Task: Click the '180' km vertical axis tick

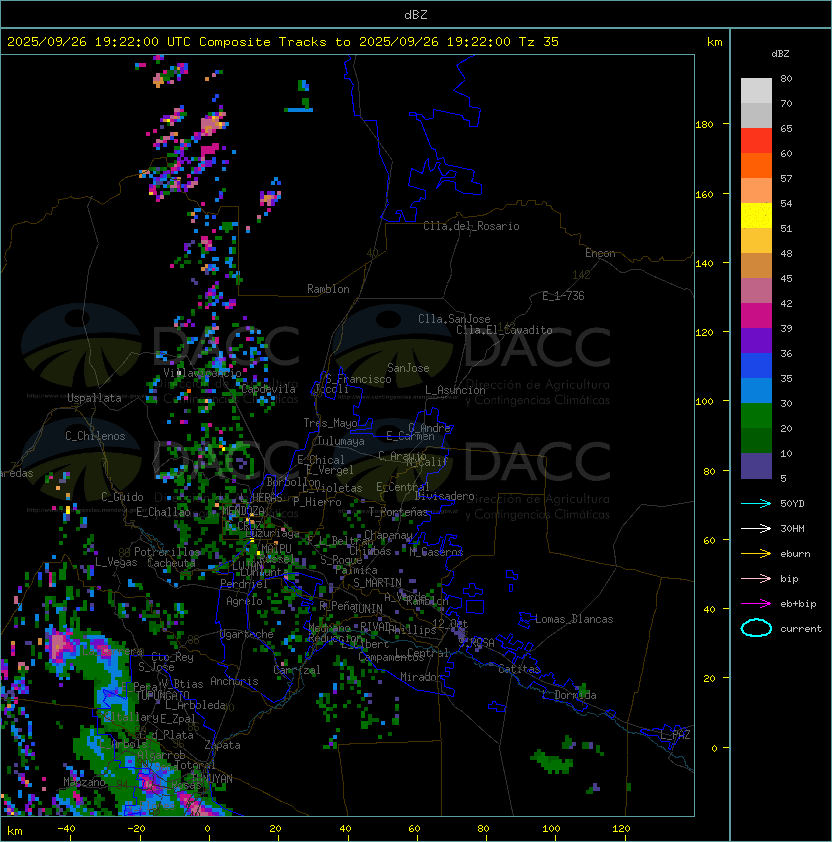Action: pyautogui.click(x=704, y=125)
